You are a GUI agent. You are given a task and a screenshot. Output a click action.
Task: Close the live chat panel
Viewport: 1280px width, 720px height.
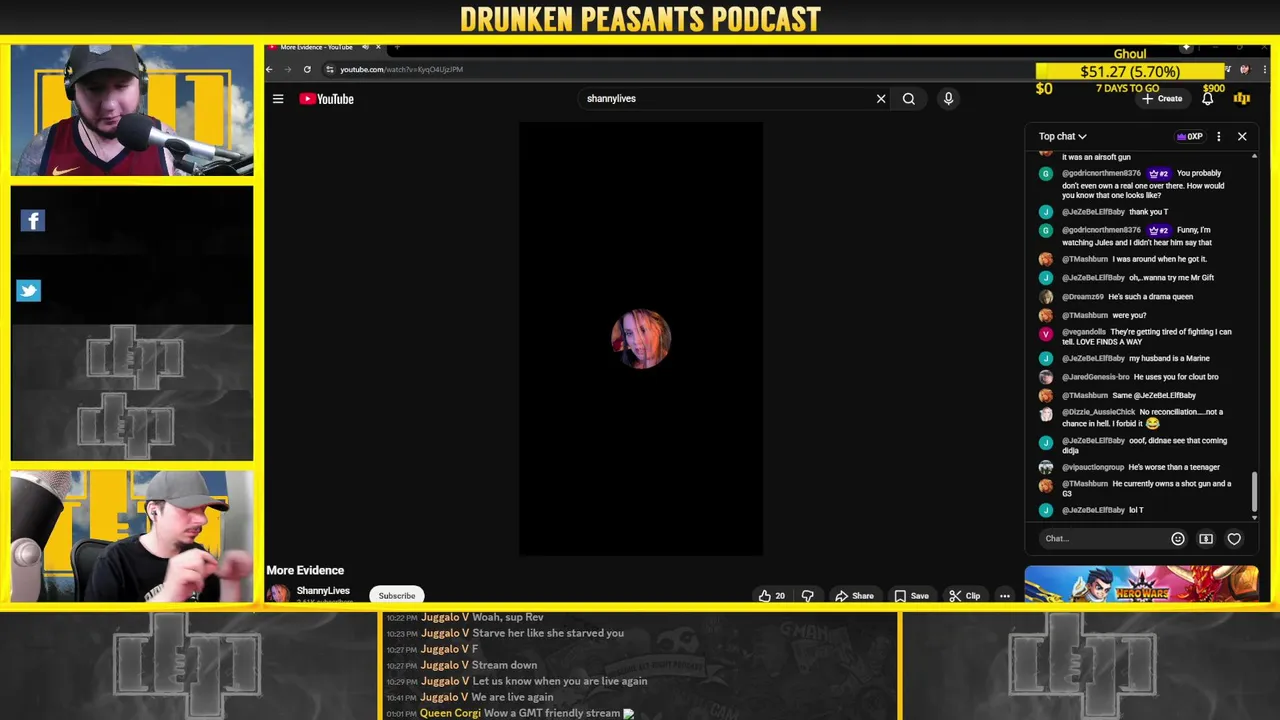click(1242, 136)
